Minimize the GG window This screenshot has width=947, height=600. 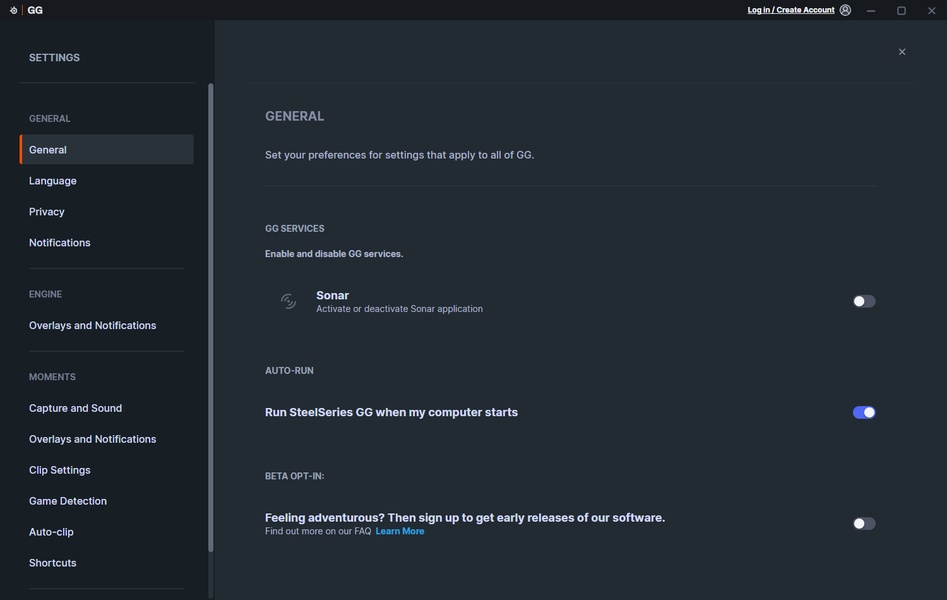(871, 10)
